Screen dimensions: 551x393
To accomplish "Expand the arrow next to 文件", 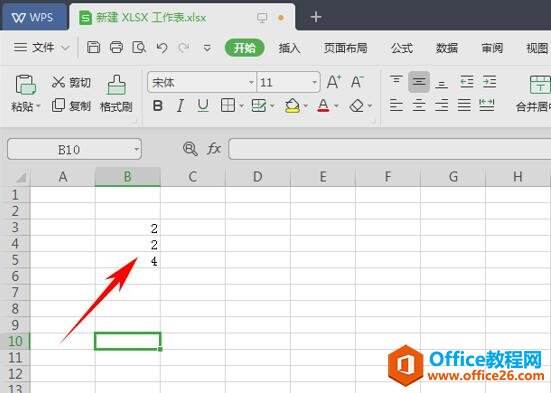I will pyautogui.click(x=65, y=48).
